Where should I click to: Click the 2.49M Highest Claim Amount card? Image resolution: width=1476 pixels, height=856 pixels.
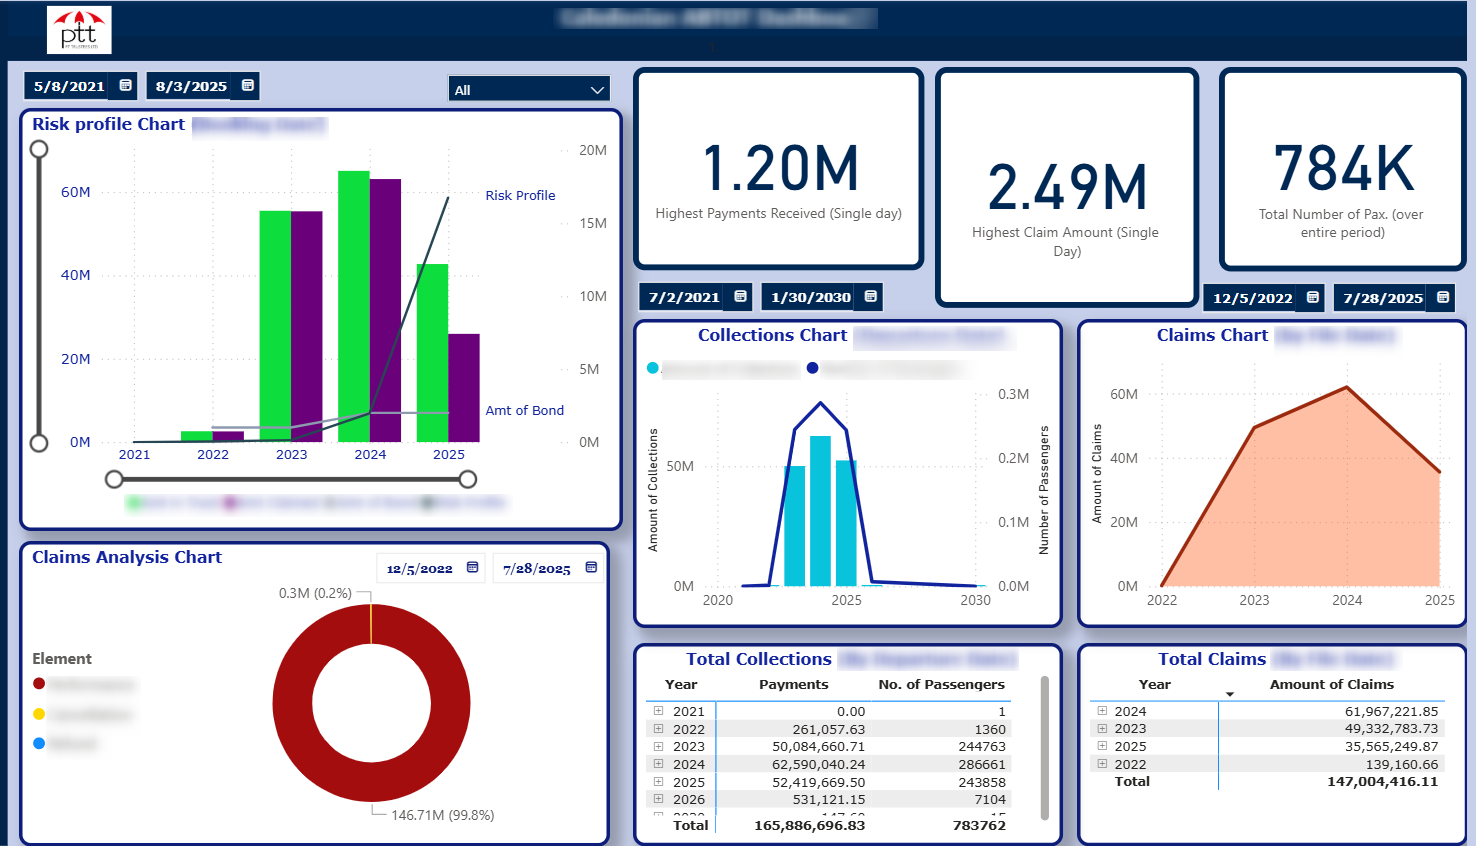coord(1066,186)
